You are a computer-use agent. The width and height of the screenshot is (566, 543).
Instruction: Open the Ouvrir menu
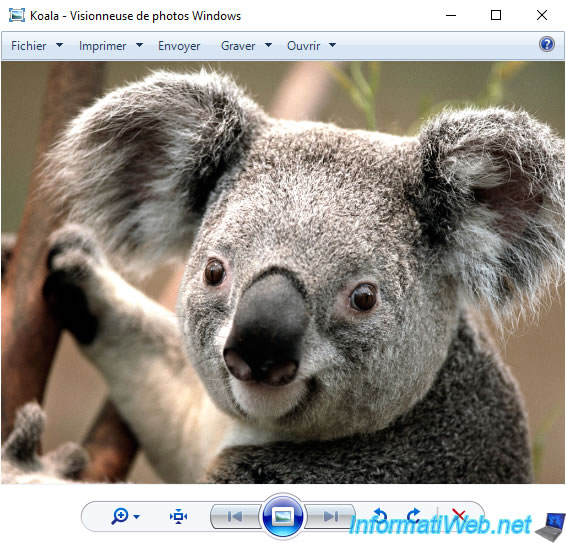pyautogui.click(x=304, y=46)
